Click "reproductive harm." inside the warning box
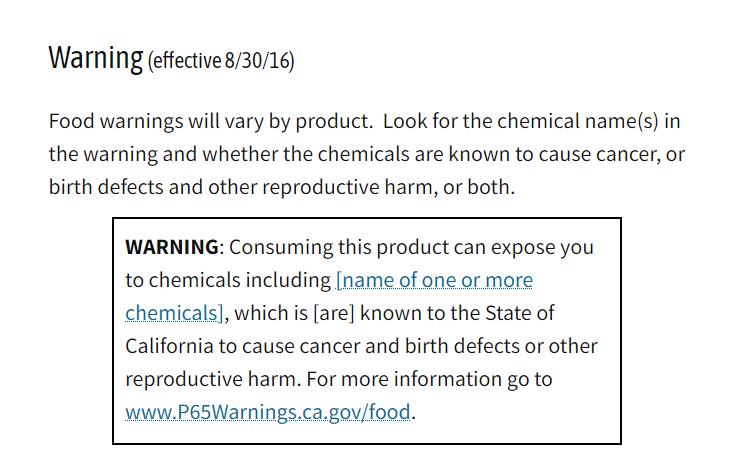Image resolution: width=739 pixels, height=475 pixels. [213, 379]
